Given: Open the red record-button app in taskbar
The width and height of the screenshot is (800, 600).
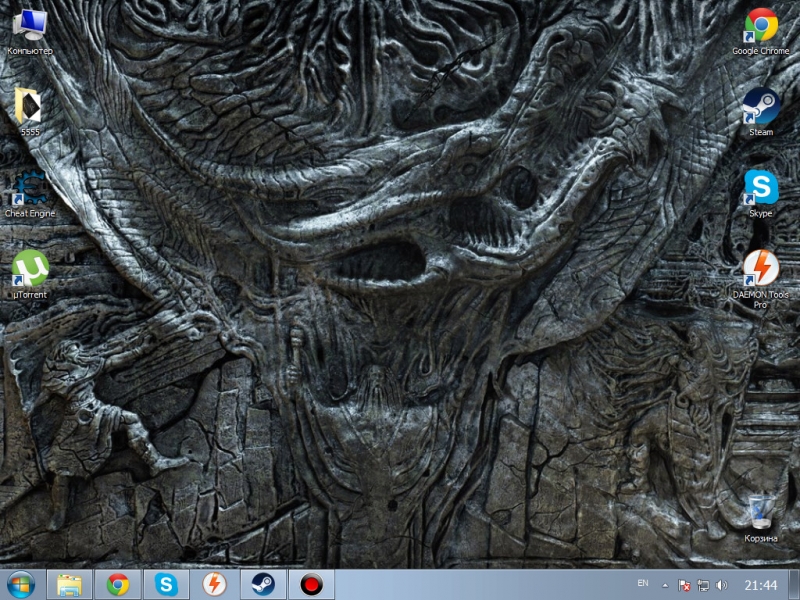Looking at the screenshot, I should coord(312,585).
